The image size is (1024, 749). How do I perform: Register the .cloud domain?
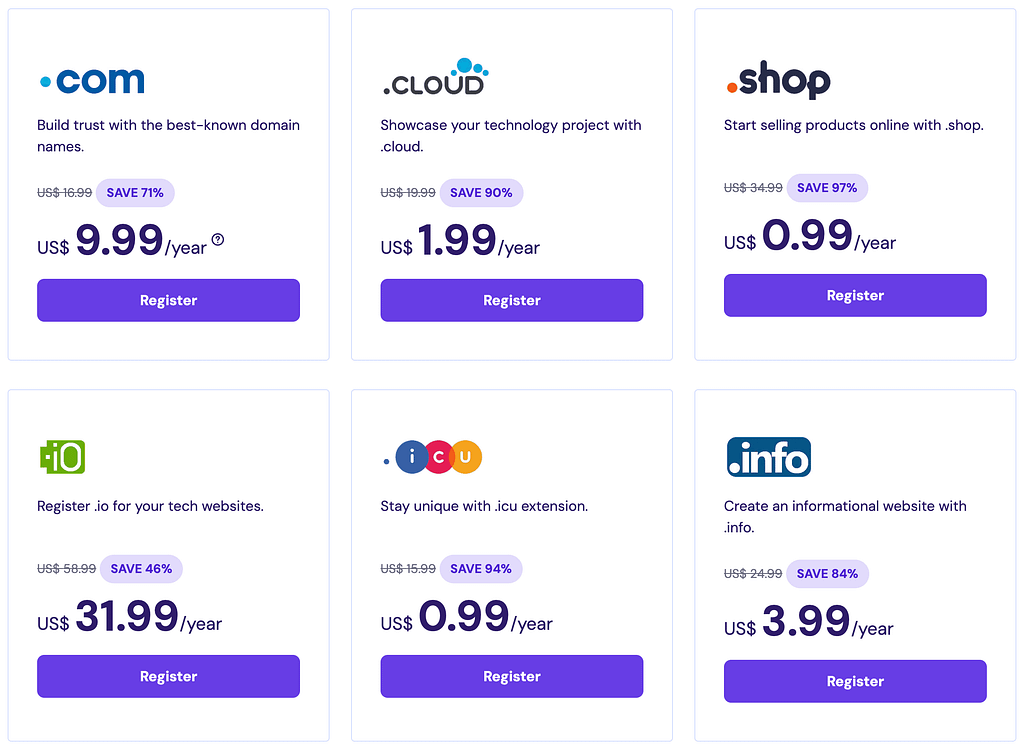tap(511, 300)
